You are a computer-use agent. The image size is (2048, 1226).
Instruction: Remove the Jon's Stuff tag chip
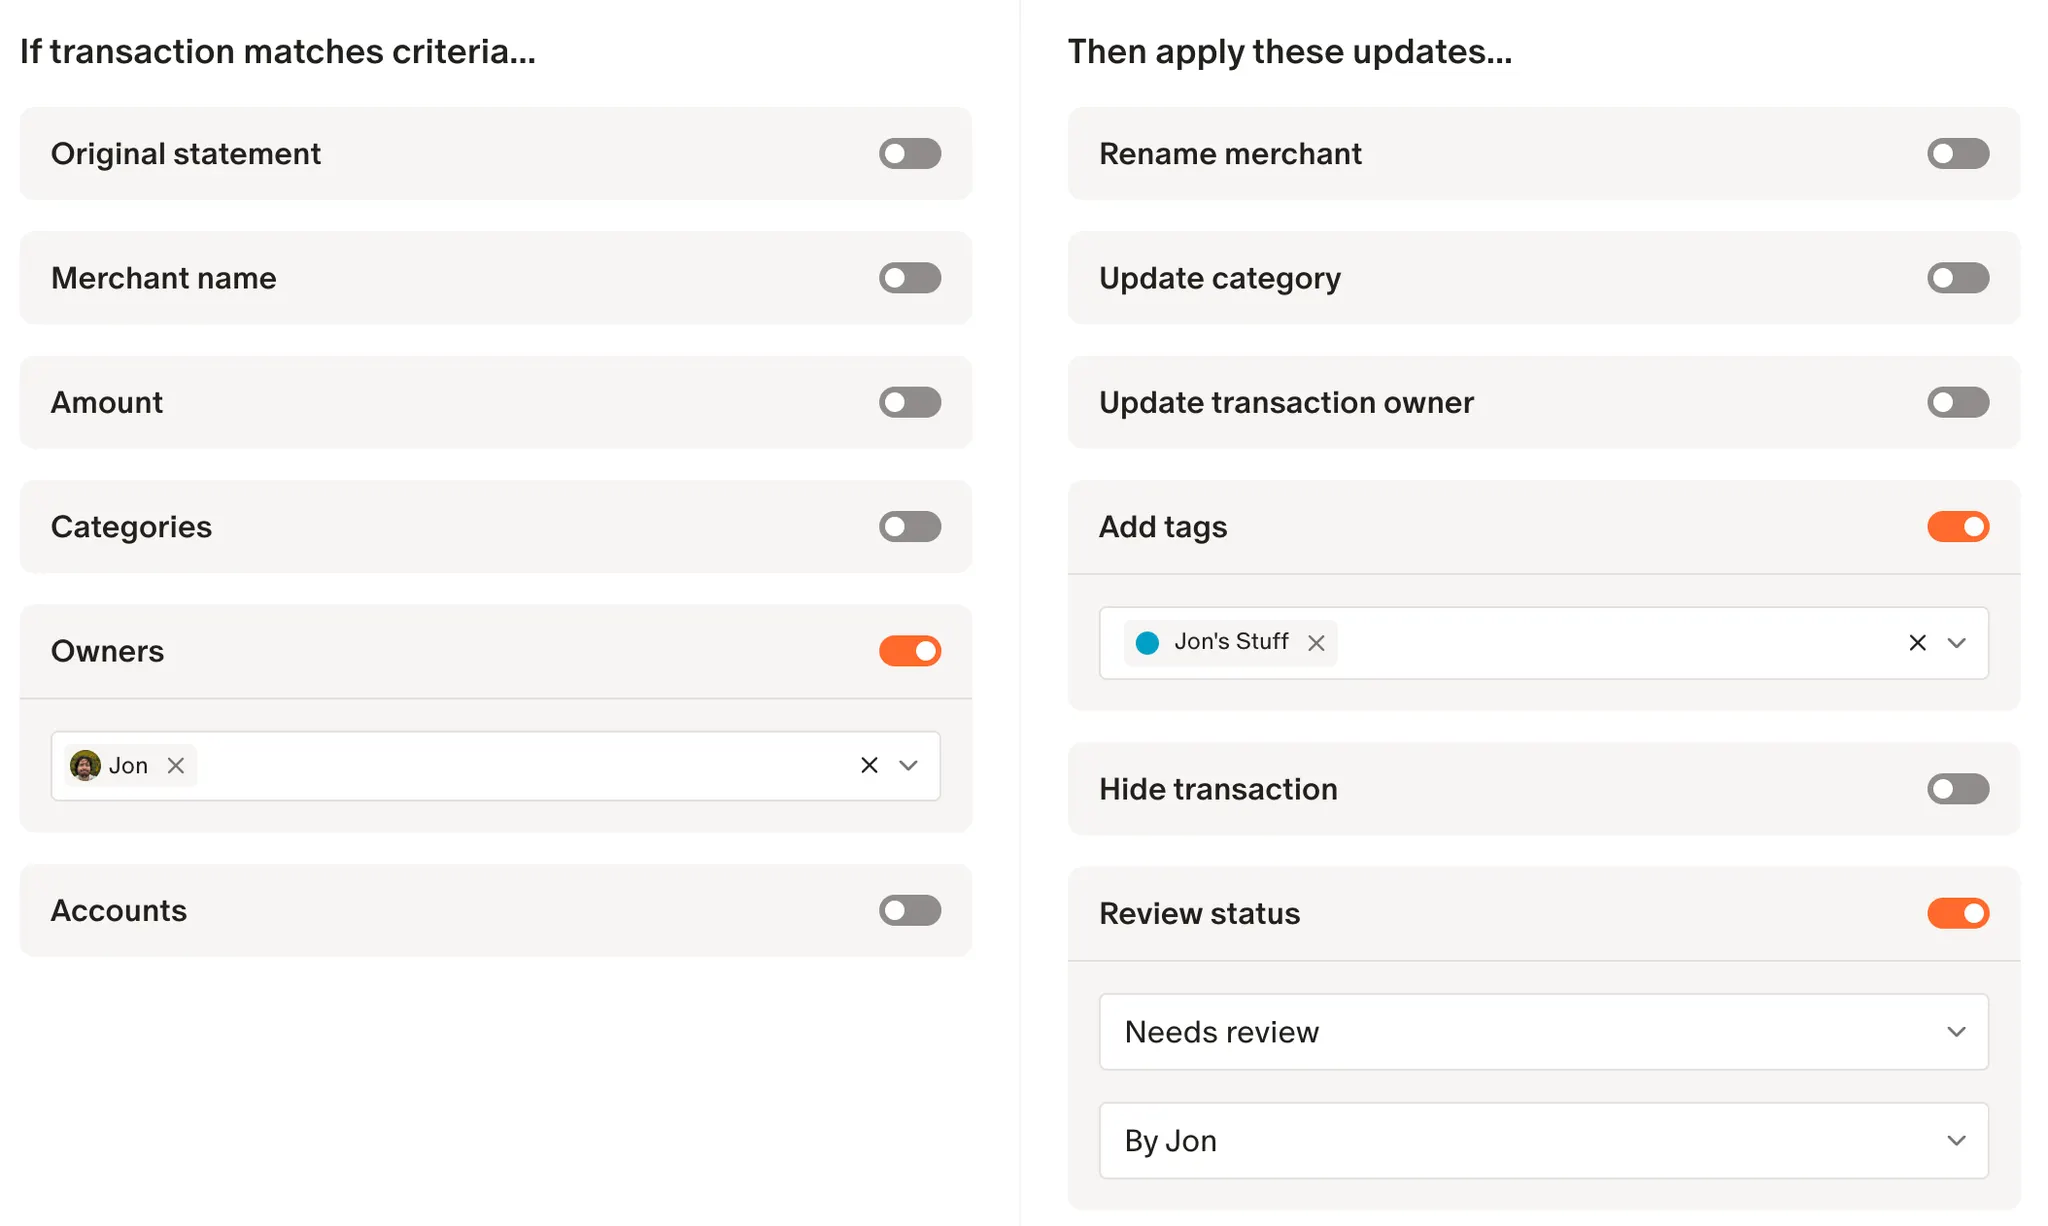[x=1316, y=643]
